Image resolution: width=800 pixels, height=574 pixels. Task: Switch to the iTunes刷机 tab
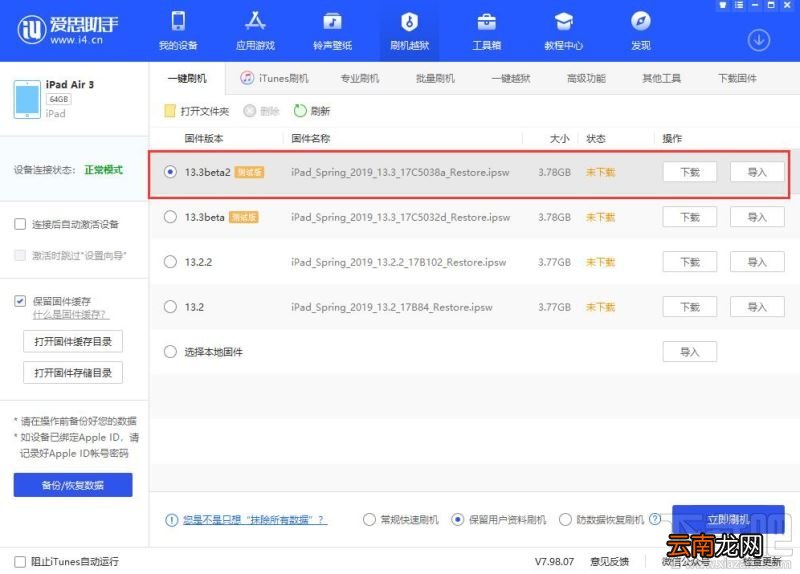click(274, 78)
